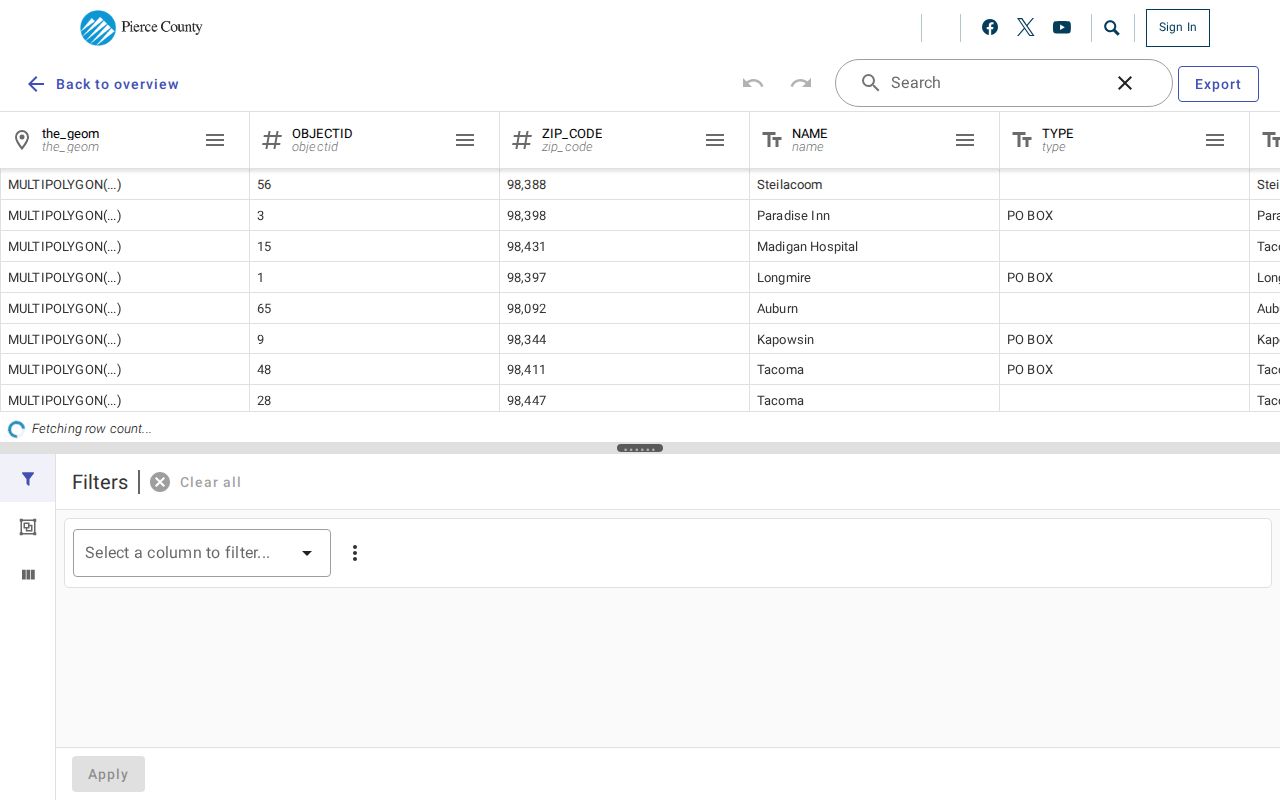Open the Filters panel funnel icon
The image size is (1280, 800).
pos(28,479)
